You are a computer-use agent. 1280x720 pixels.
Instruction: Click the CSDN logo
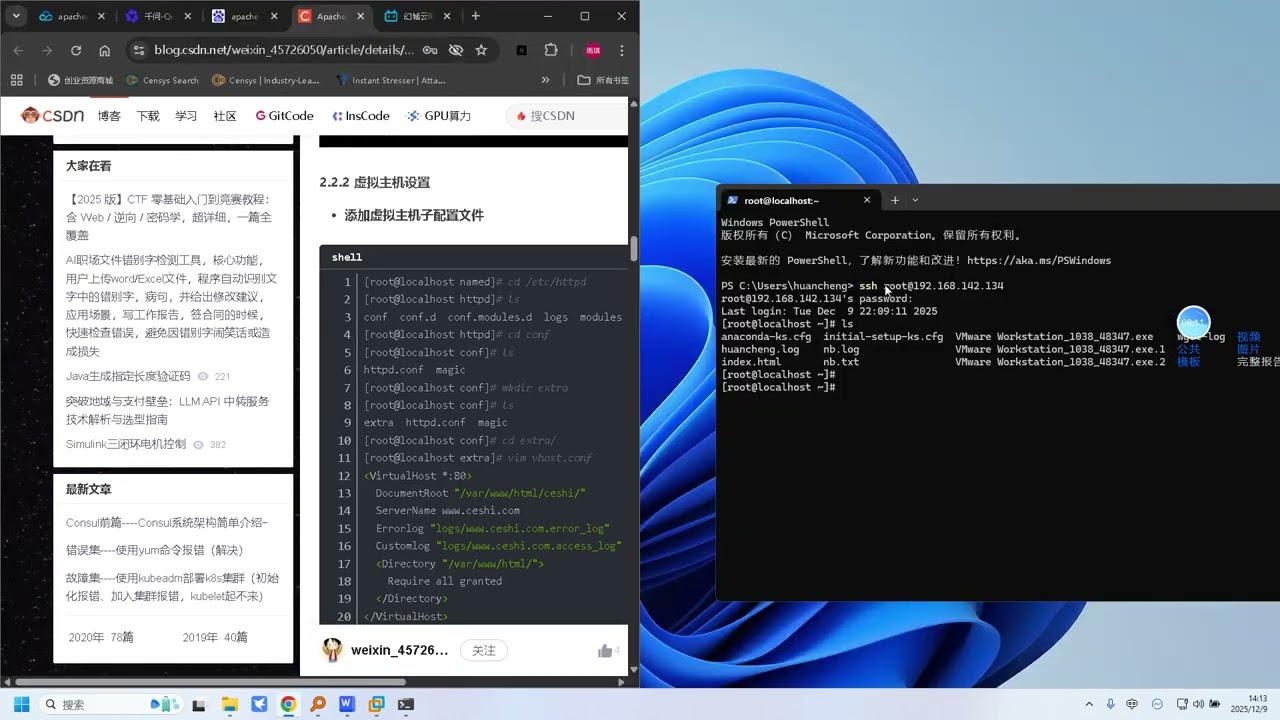coord(53,116)
